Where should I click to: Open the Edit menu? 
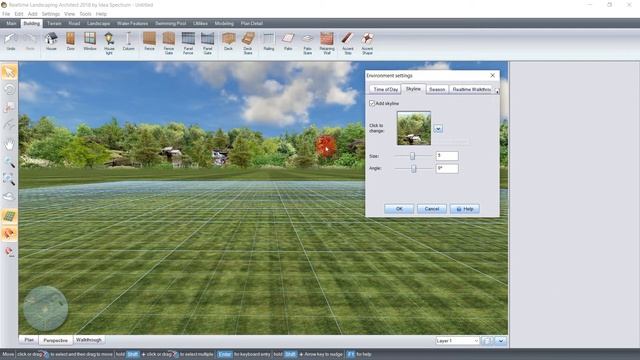pyautogui.click(x=19, y=14)
